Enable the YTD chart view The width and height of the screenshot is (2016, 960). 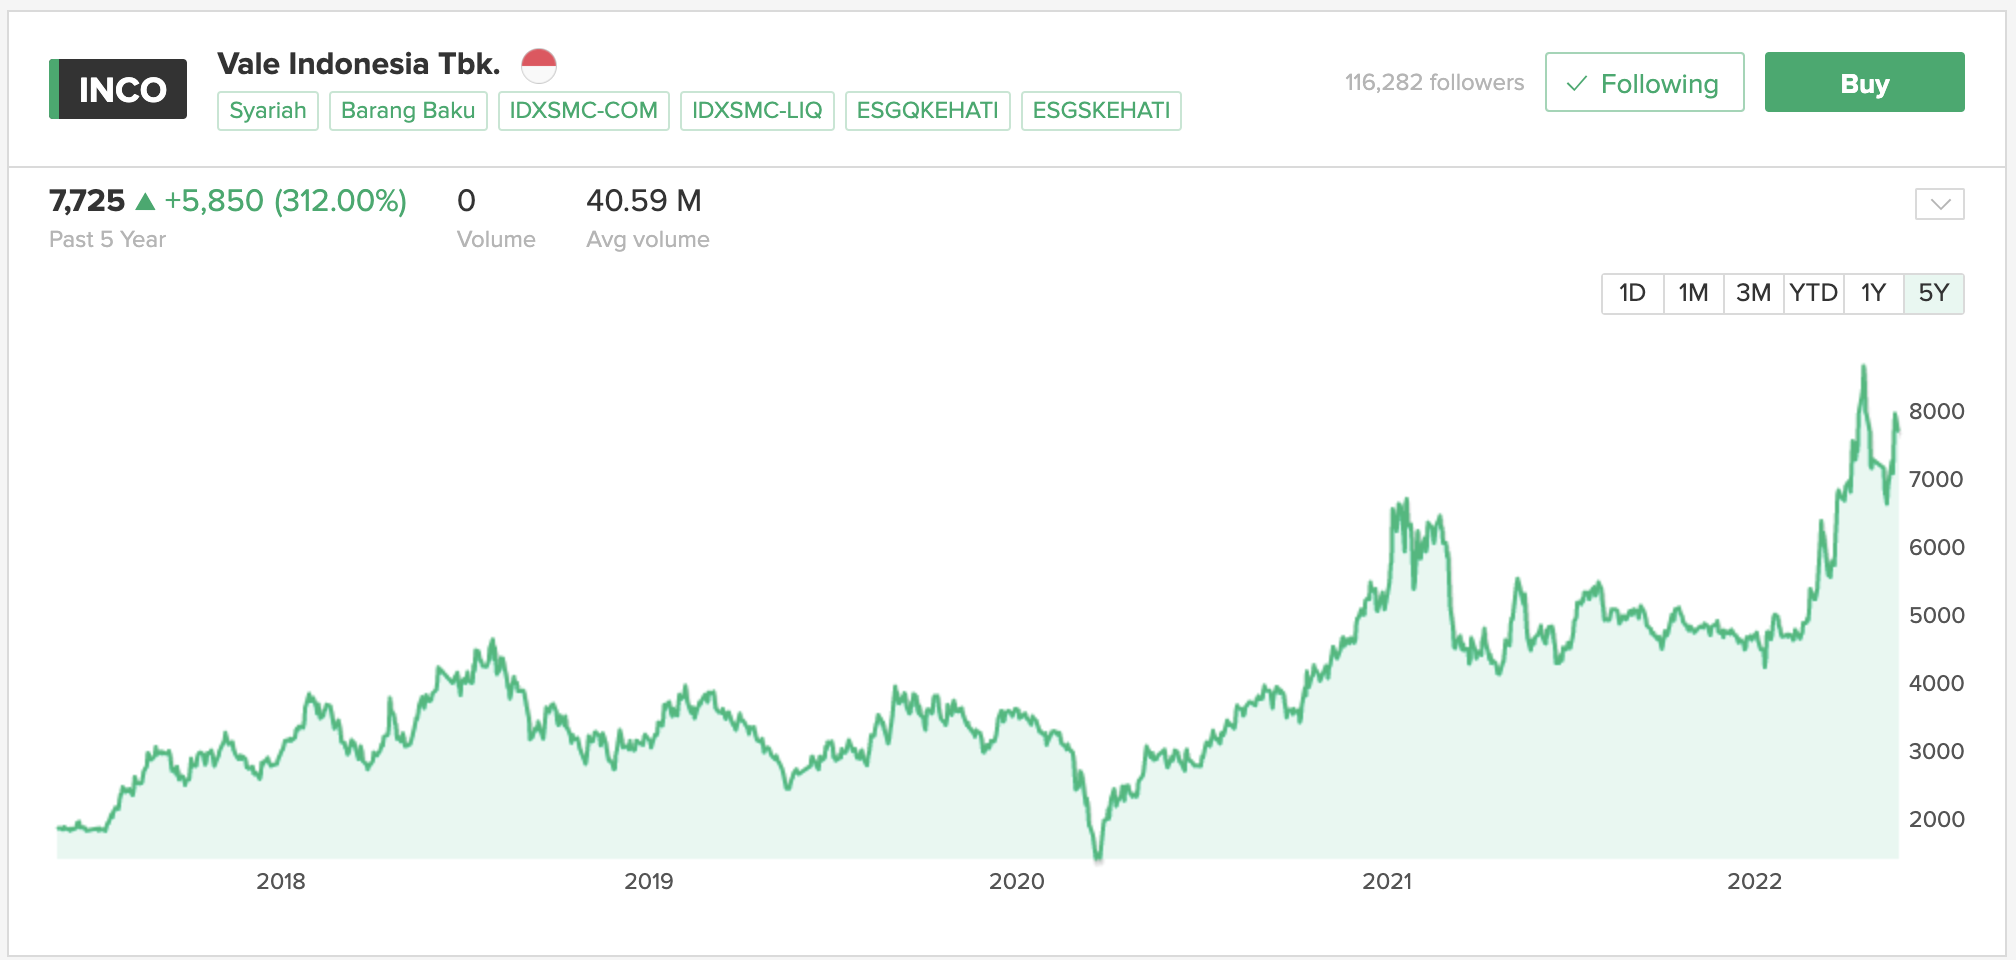pos(1813,293)
